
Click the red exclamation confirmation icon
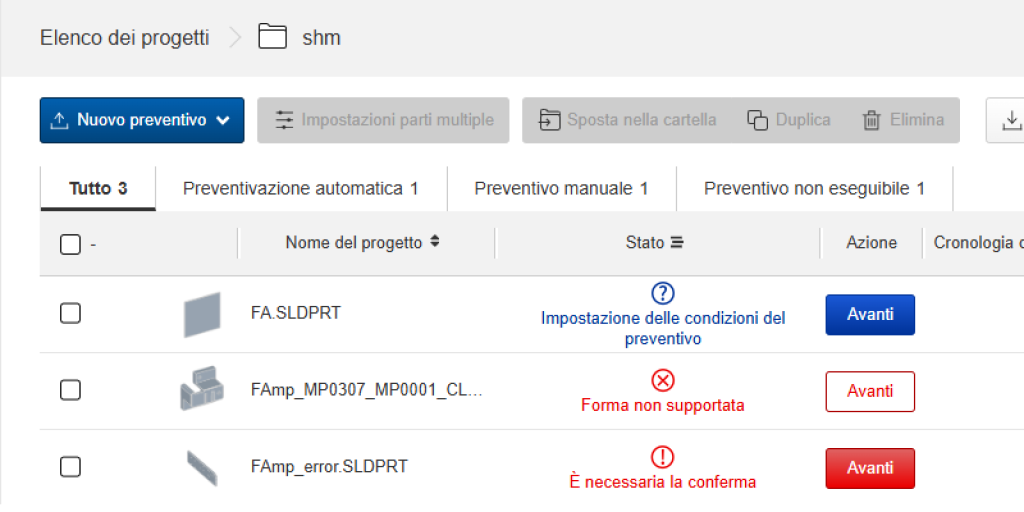coord(663,457)
